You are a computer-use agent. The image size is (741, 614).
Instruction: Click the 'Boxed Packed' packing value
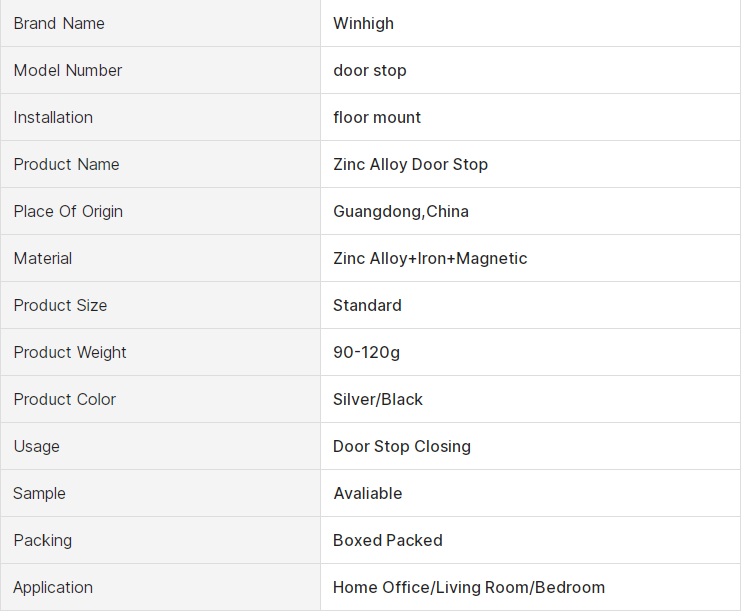388,540
